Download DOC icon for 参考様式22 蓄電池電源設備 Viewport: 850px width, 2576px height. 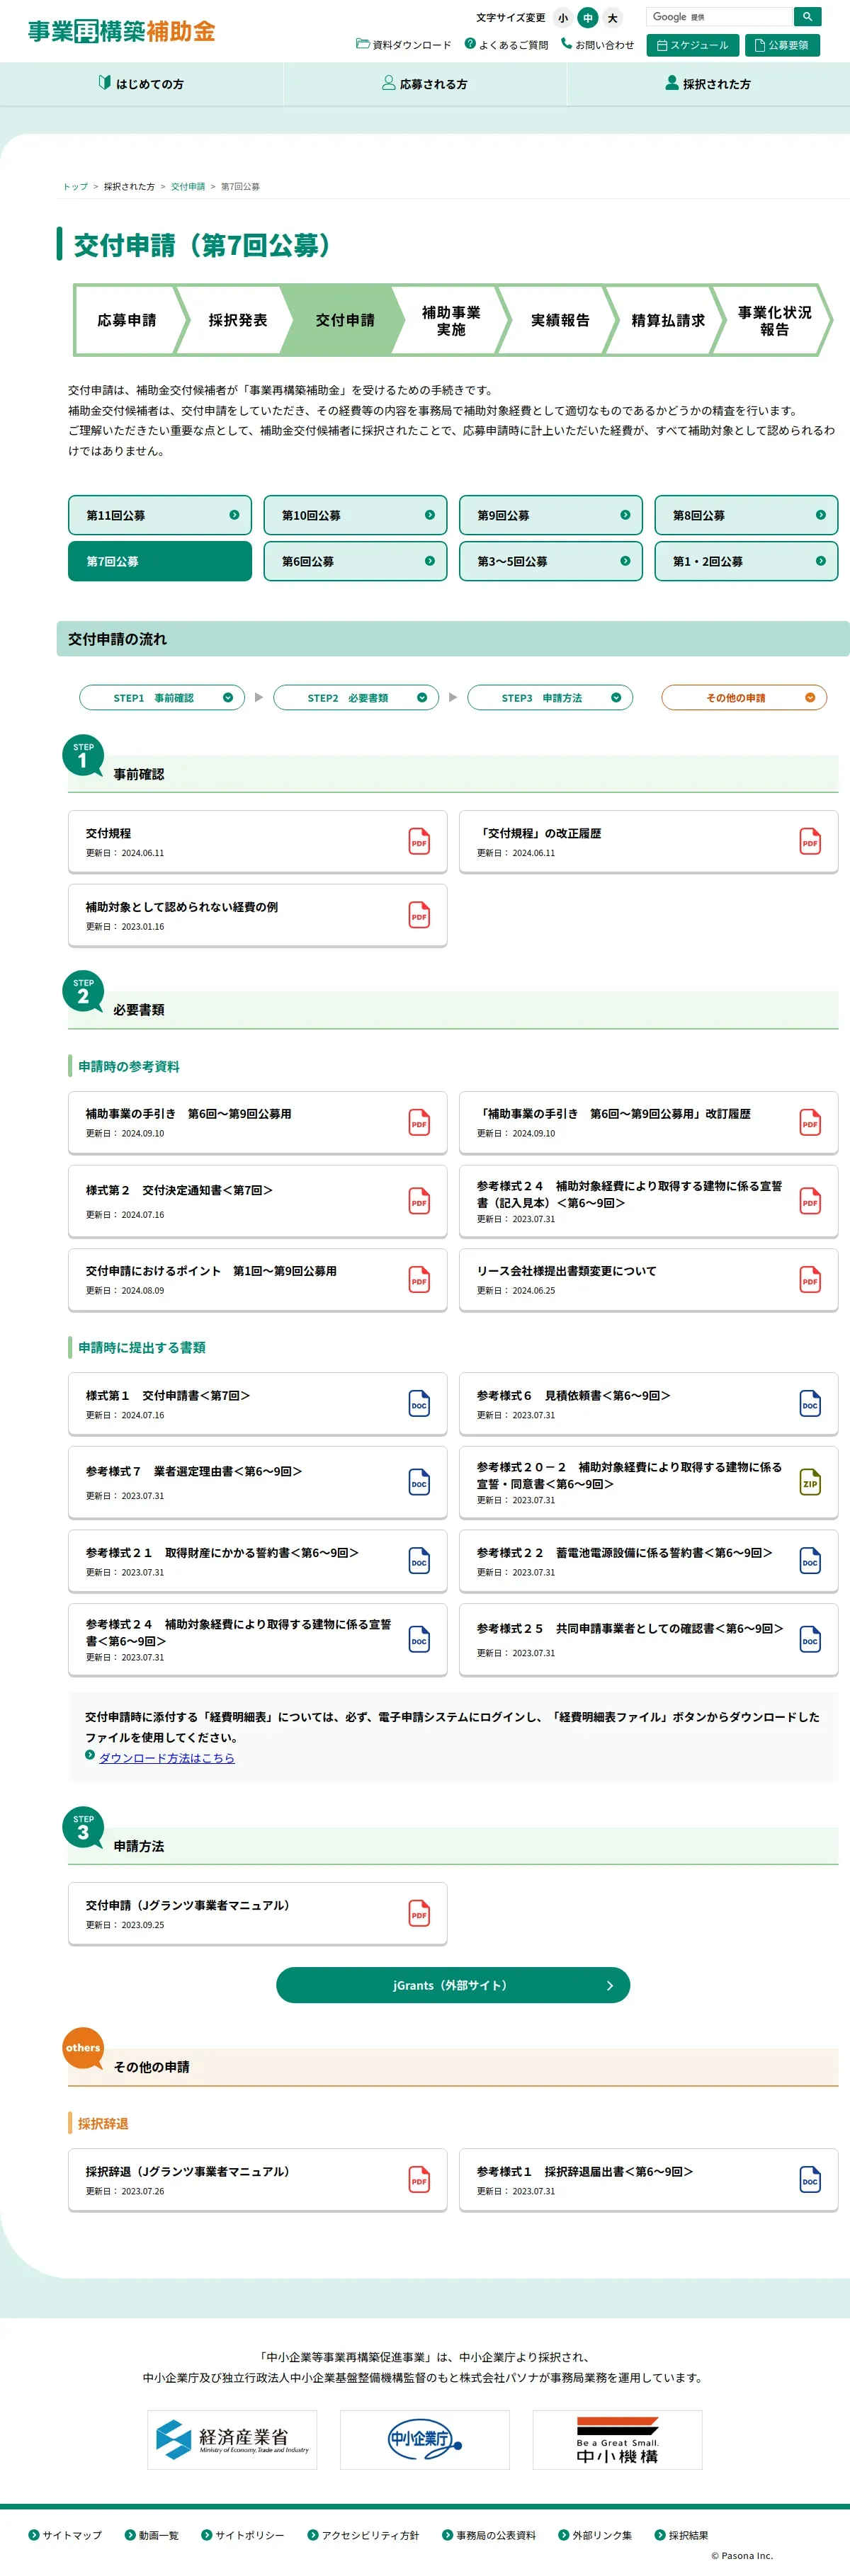pos(810,1561)
